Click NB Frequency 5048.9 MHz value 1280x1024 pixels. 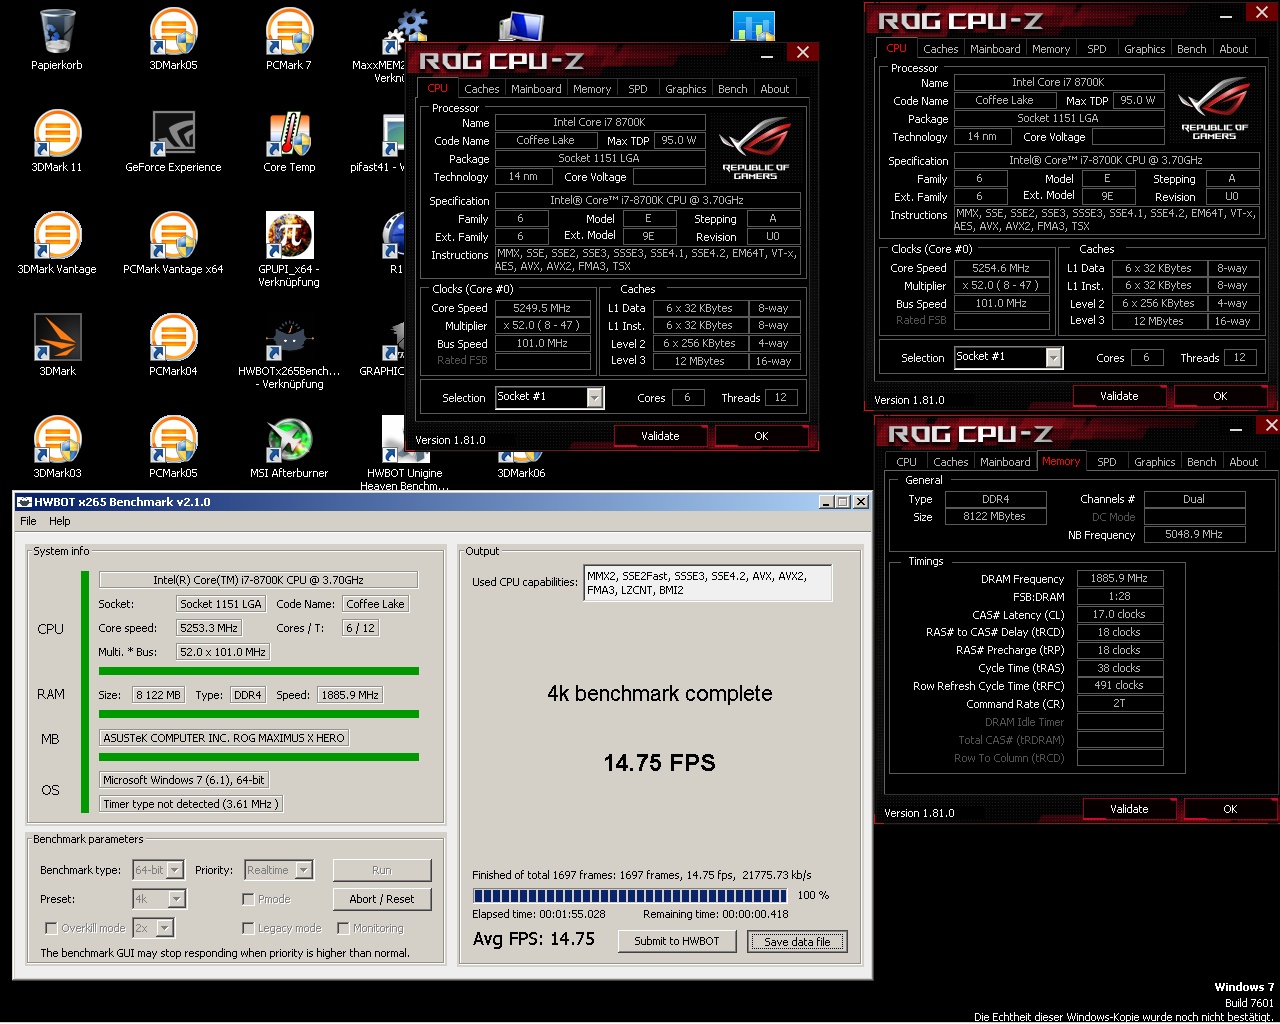[1194, 535]
